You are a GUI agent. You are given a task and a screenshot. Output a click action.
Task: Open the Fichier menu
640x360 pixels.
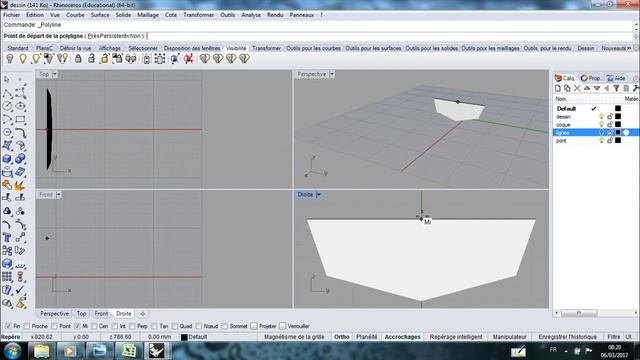click(x=11, y=15)
